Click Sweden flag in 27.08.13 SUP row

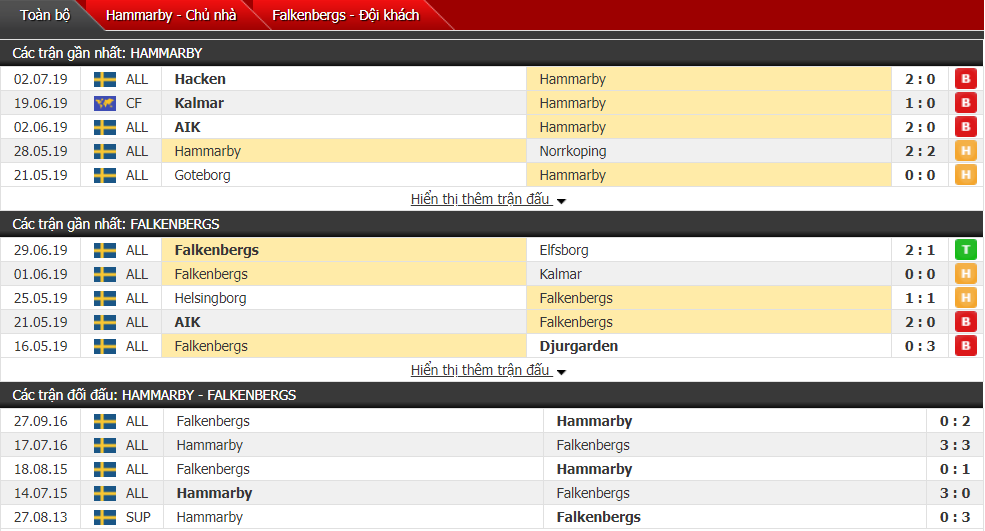[x=105, y=517]
